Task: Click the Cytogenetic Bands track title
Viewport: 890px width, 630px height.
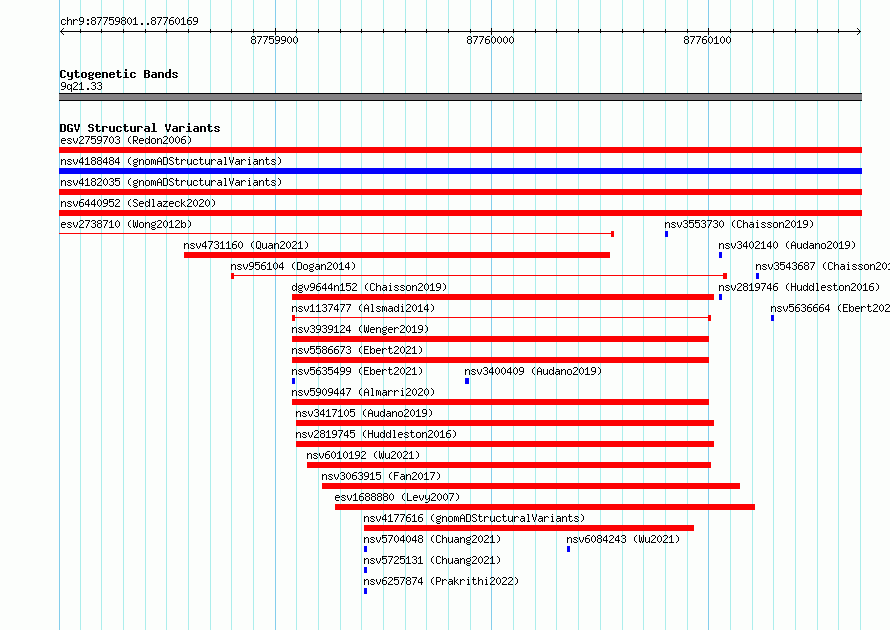Action: click(119, 74)
